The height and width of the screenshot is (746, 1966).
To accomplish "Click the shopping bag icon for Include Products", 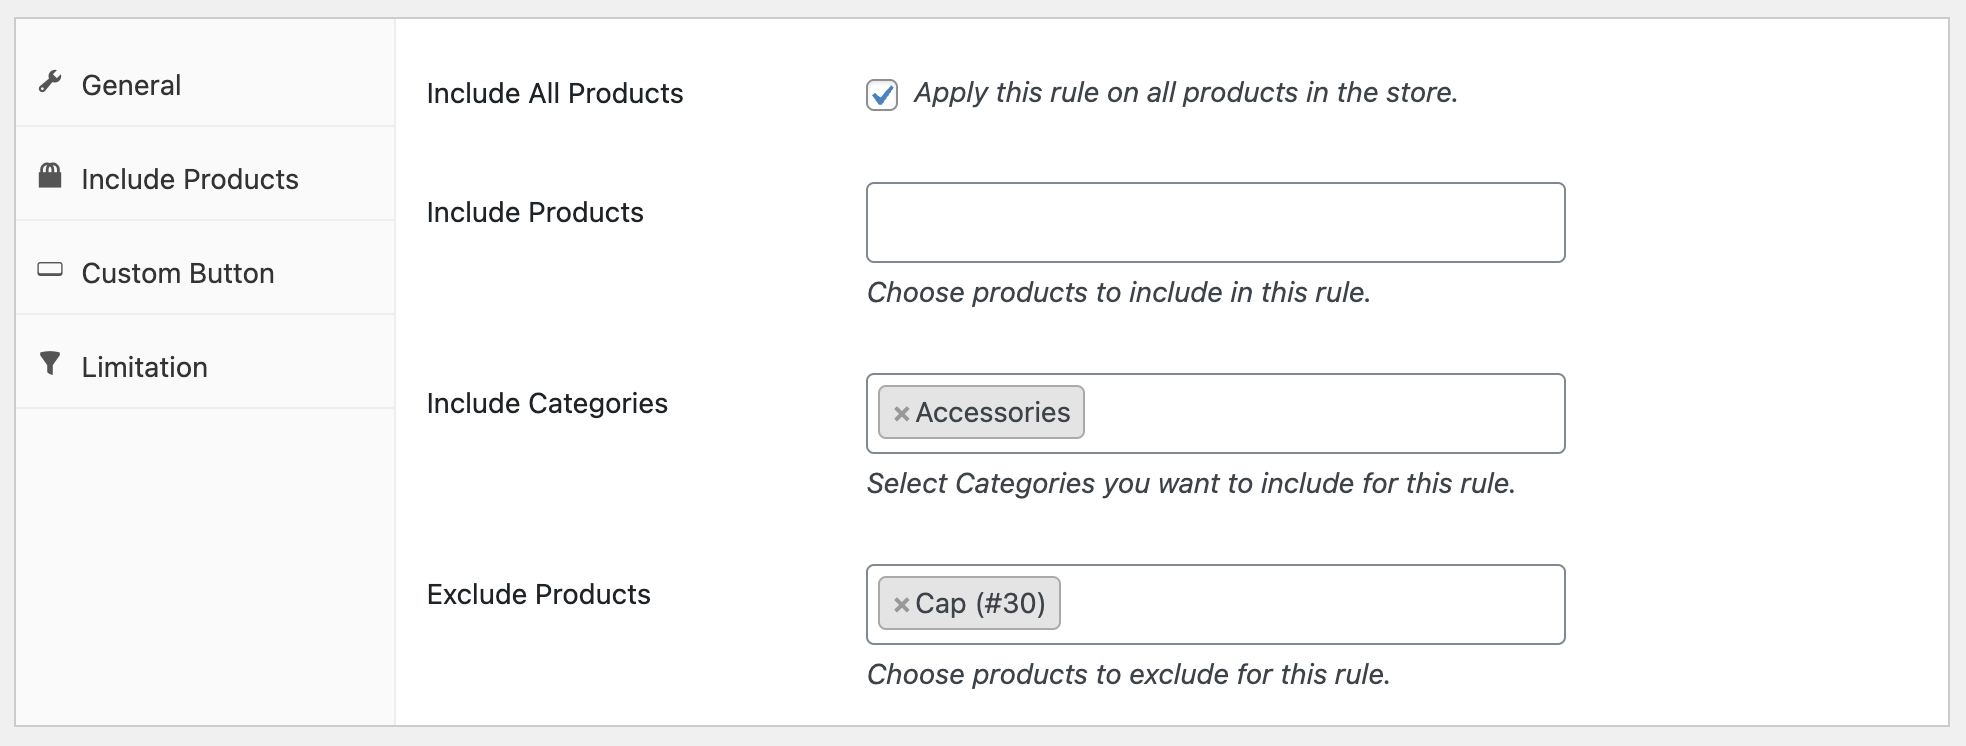I will [50, 176].
